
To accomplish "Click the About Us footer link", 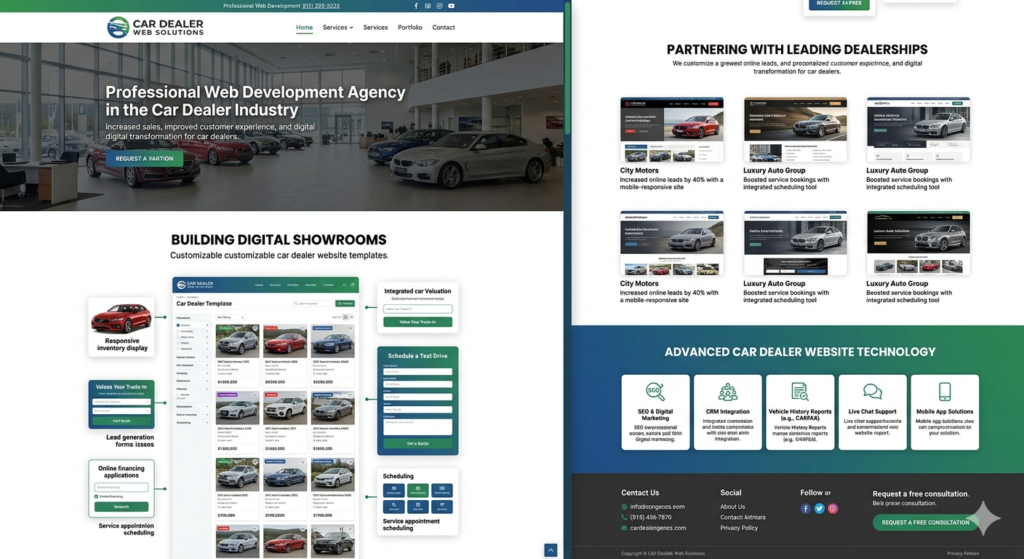I will pyautogui.click(x=732, y=507).
